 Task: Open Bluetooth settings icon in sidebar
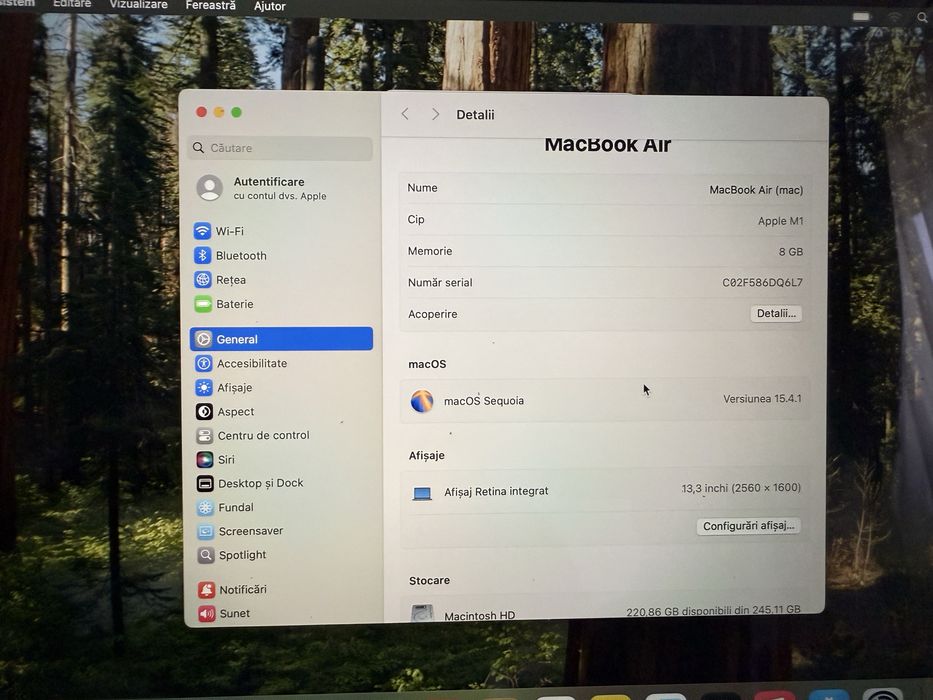coord(202,255)
